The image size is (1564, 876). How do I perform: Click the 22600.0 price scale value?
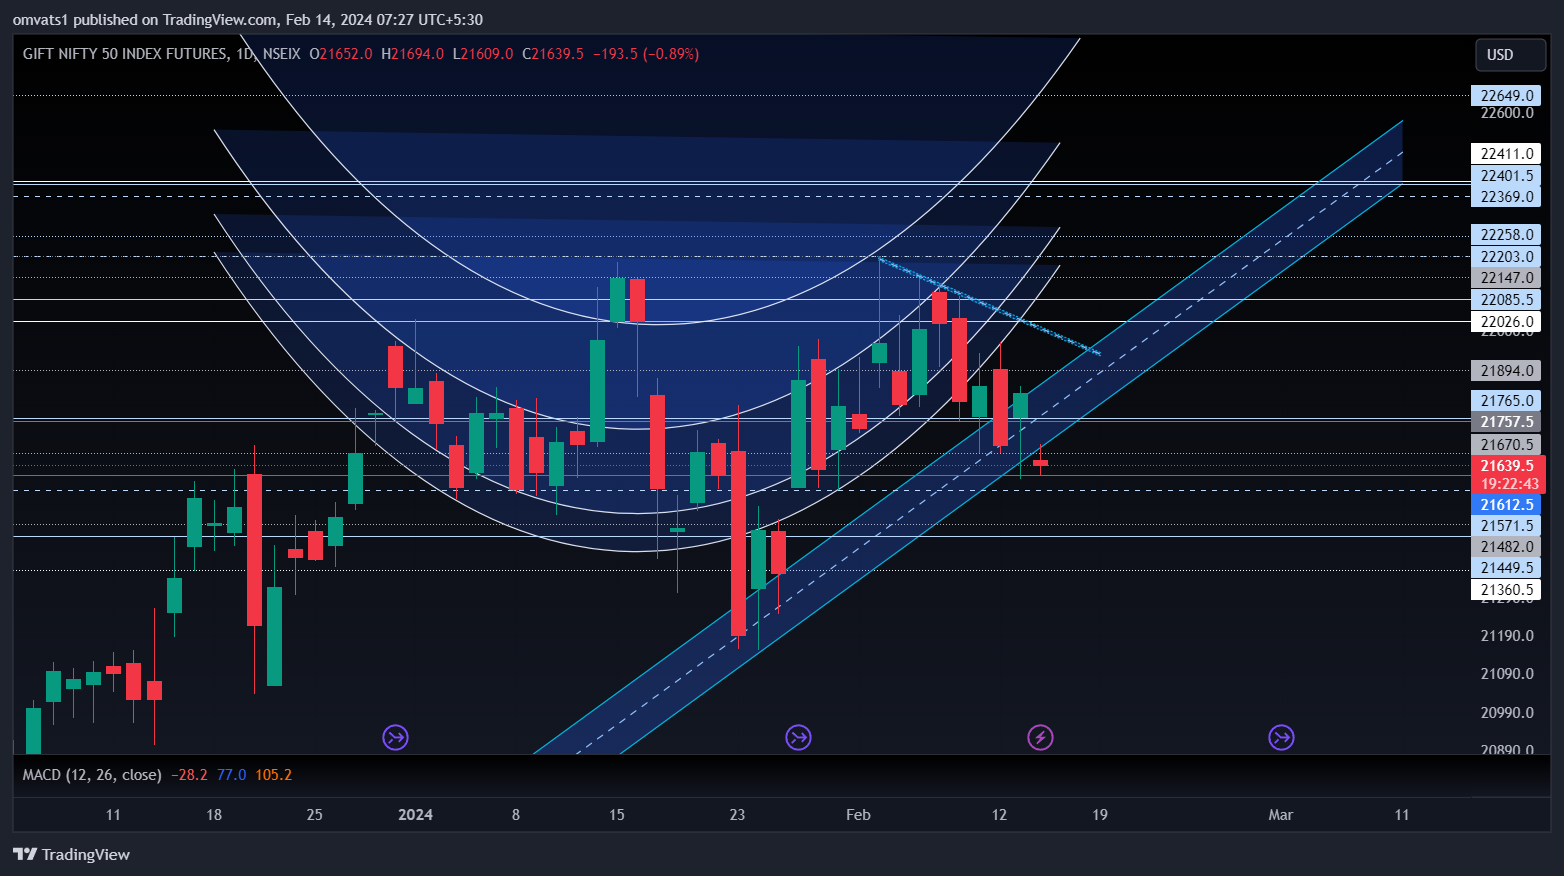(1507, 113)
